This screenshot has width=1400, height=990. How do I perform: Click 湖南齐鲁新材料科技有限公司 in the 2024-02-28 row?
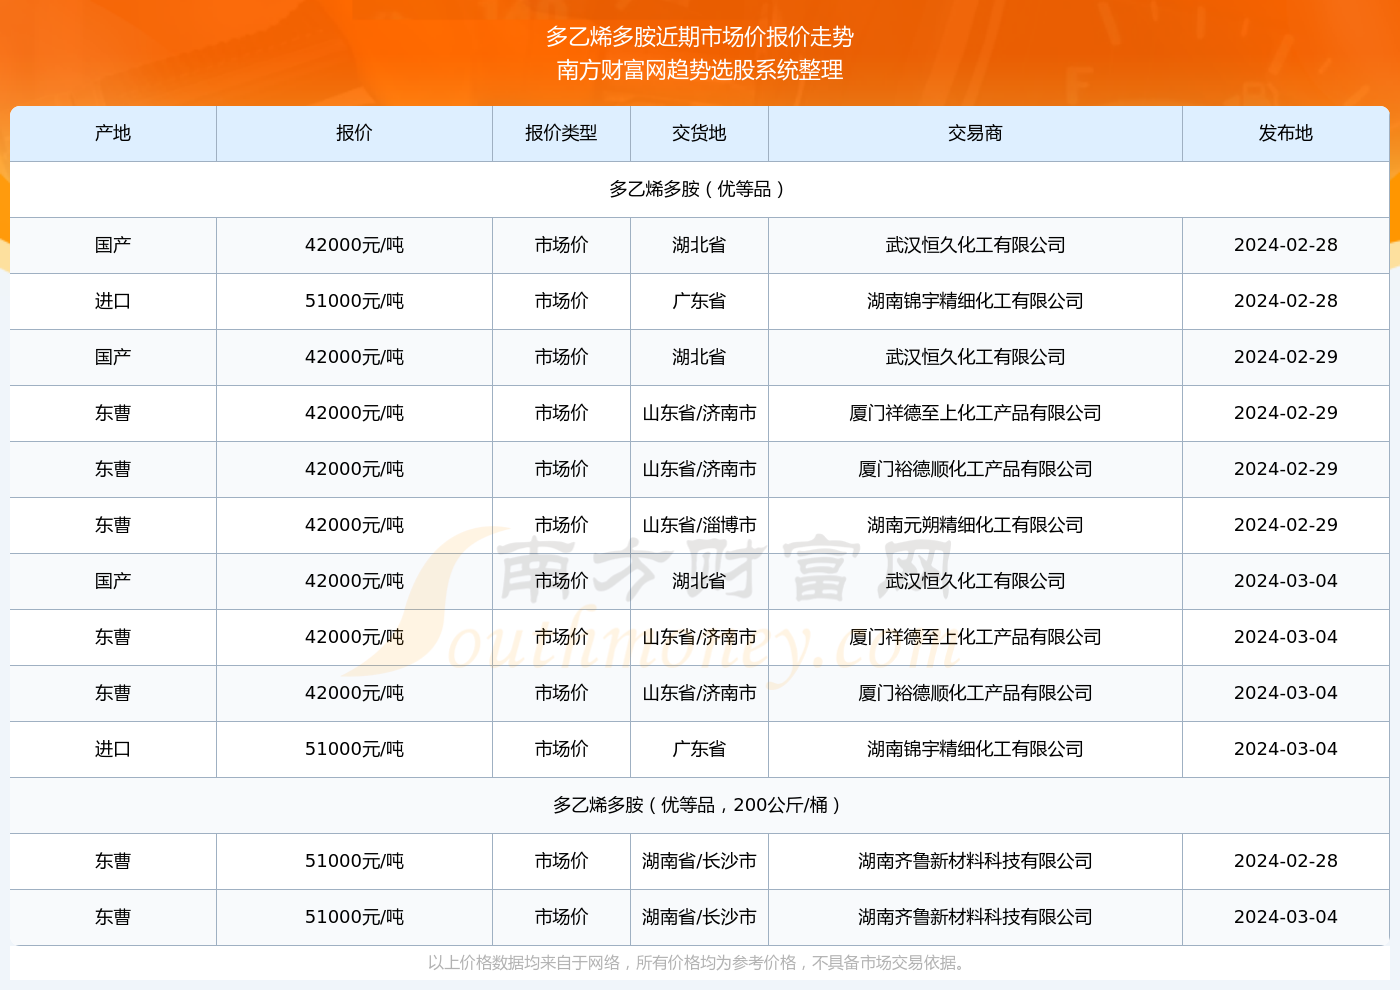click(x=975, y=861)
